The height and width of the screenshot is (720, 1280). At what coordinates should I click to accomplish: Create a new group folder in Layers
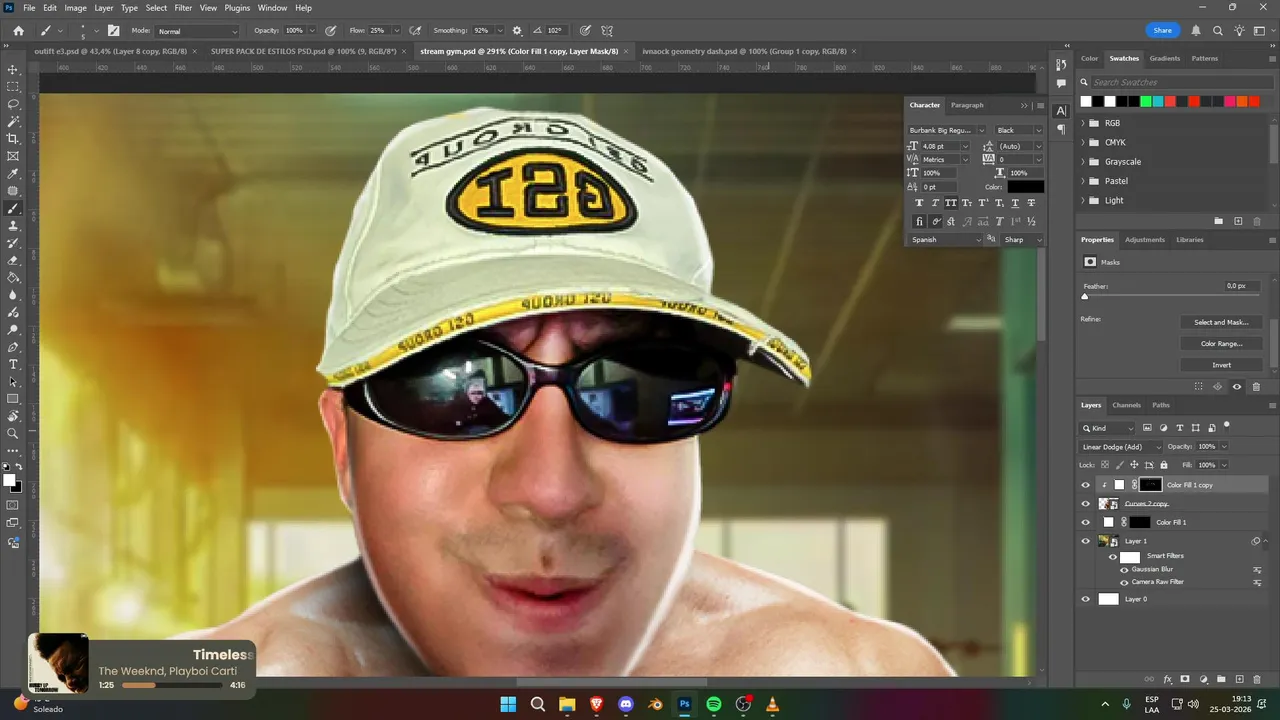[x=1221, y=680]
